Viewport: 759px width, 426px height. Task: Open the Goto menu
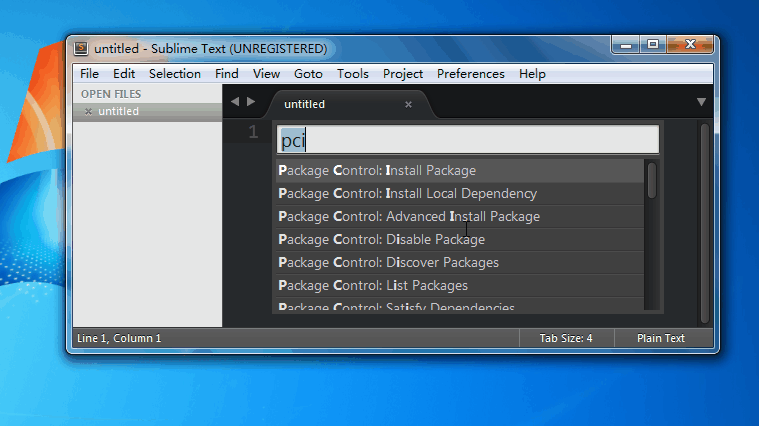tap(308, 74)
